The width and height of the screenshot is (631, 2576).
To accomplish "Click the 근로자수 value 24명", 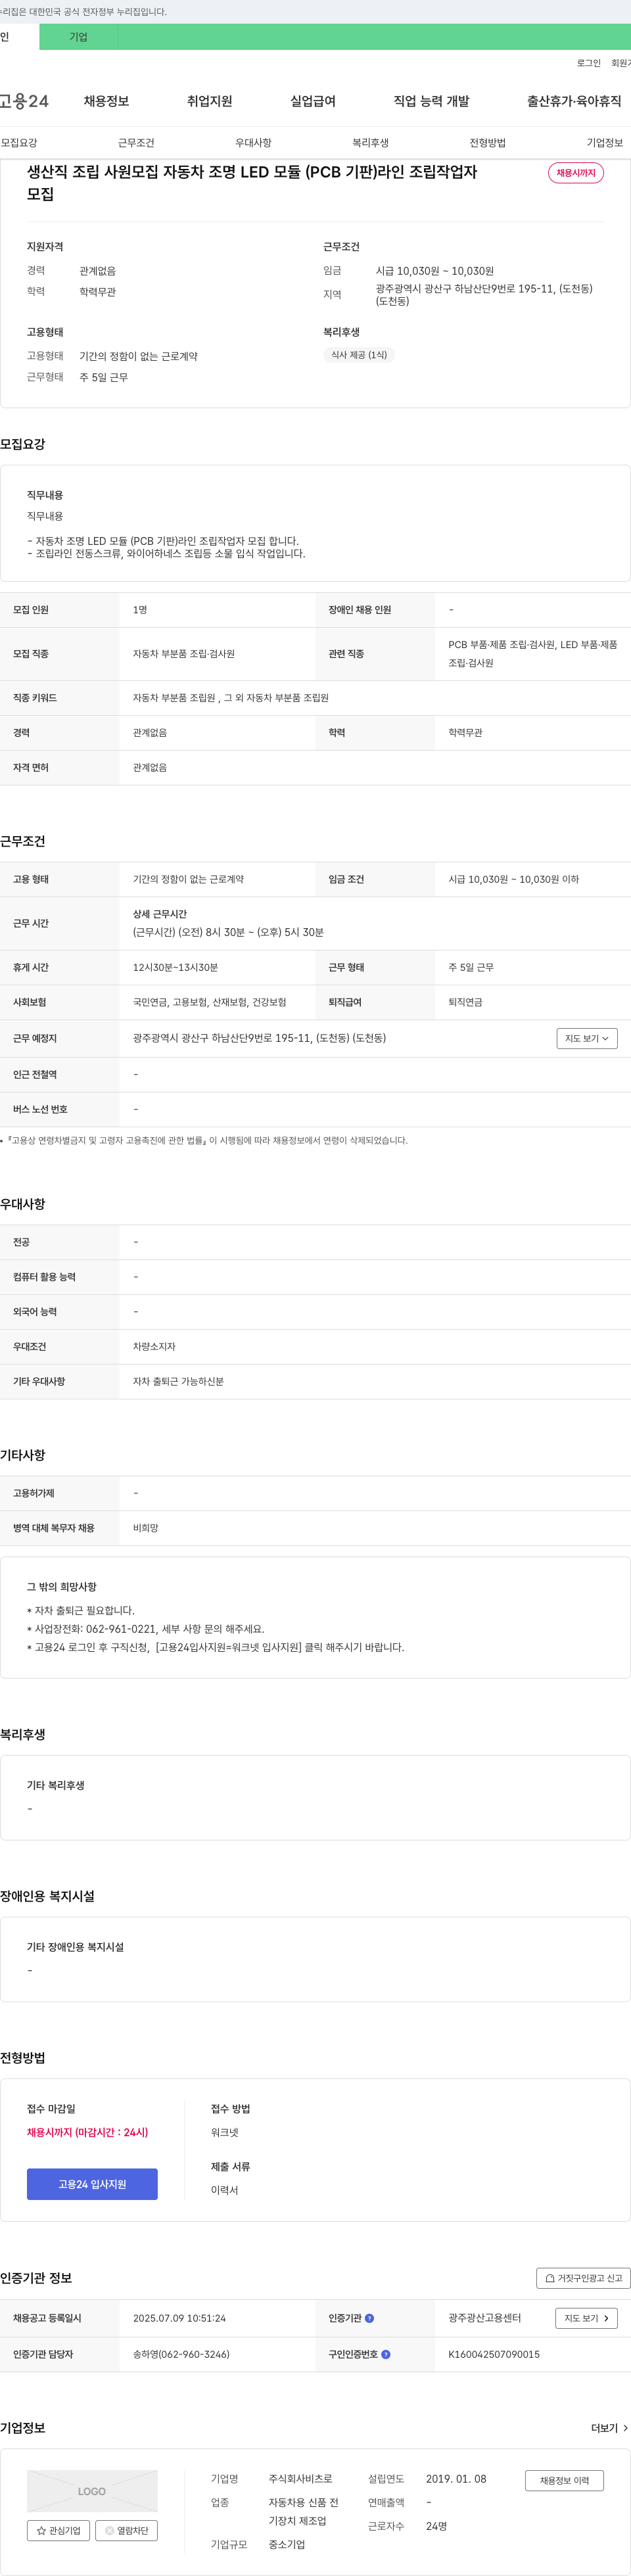I will pyautogui.click(x=436, y=2526).
